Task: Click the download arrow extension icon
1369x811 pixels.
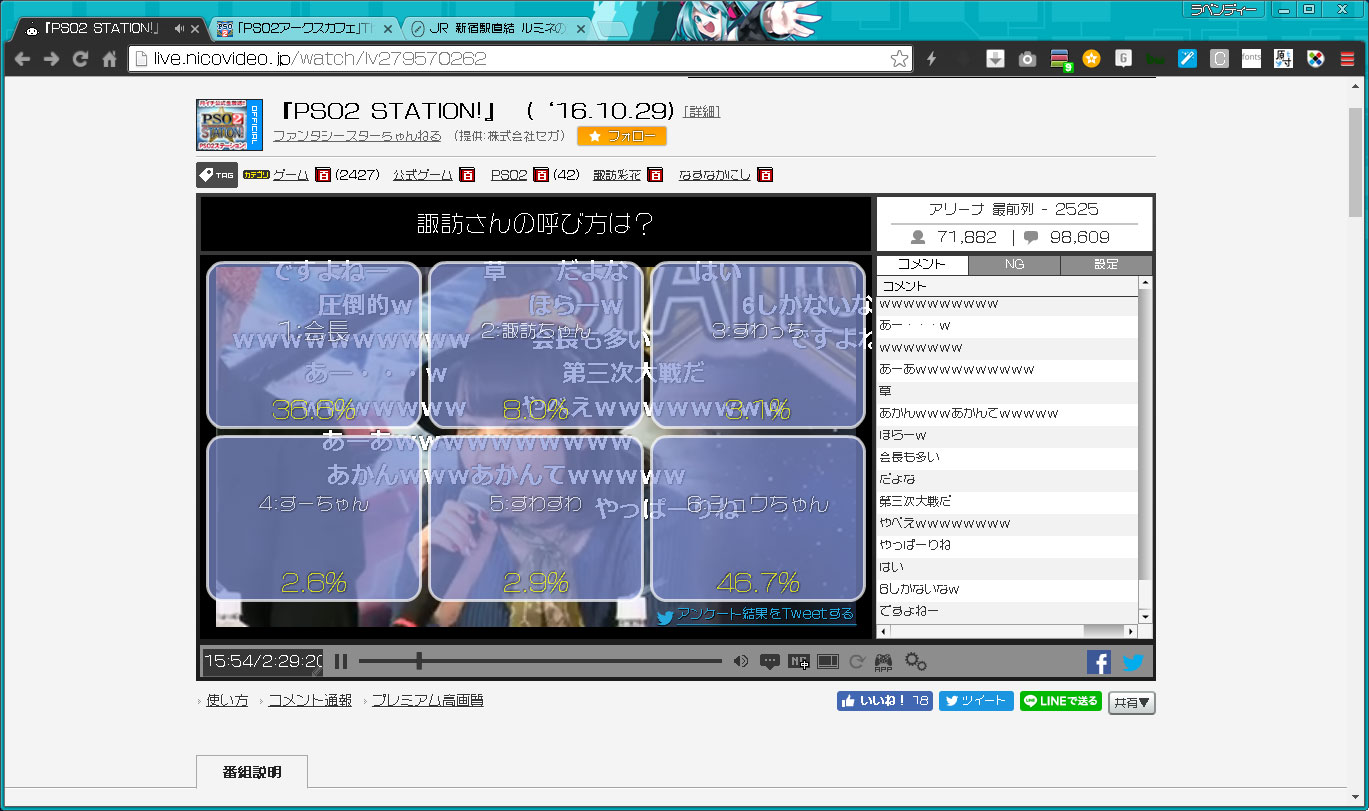Action: pos(995,59)
